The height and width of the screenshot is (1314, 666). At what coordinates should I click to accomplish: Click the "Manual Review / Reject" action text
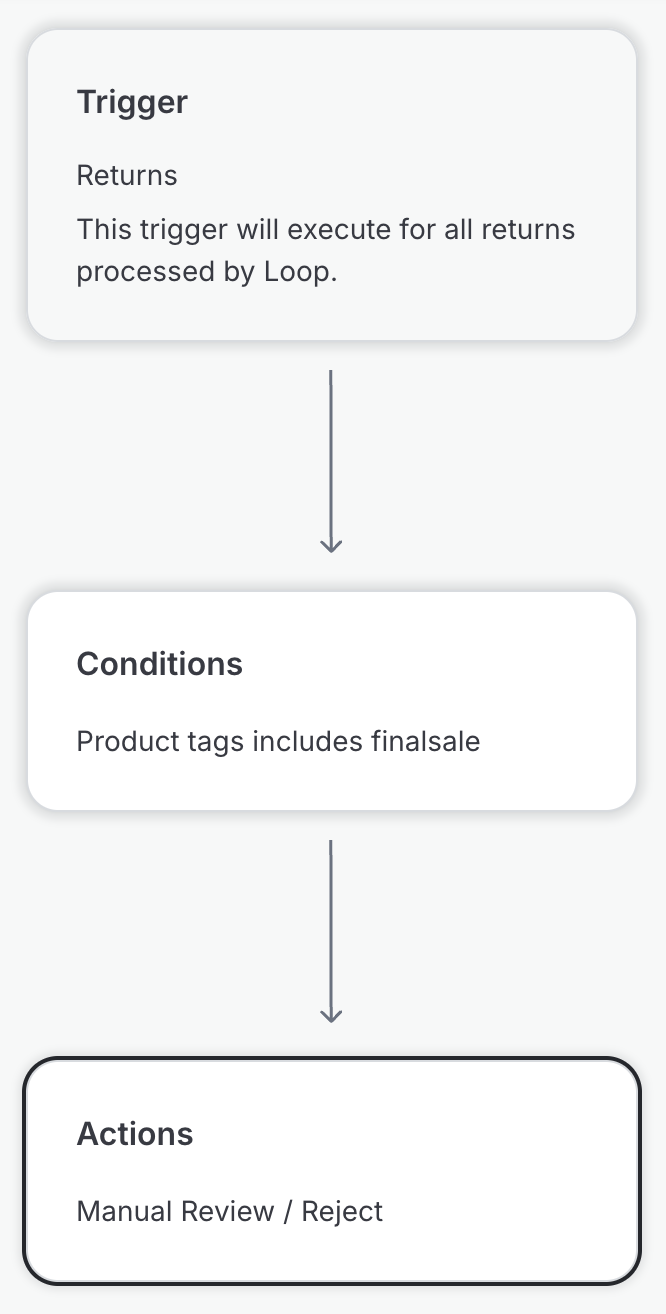pos(230,1212)
